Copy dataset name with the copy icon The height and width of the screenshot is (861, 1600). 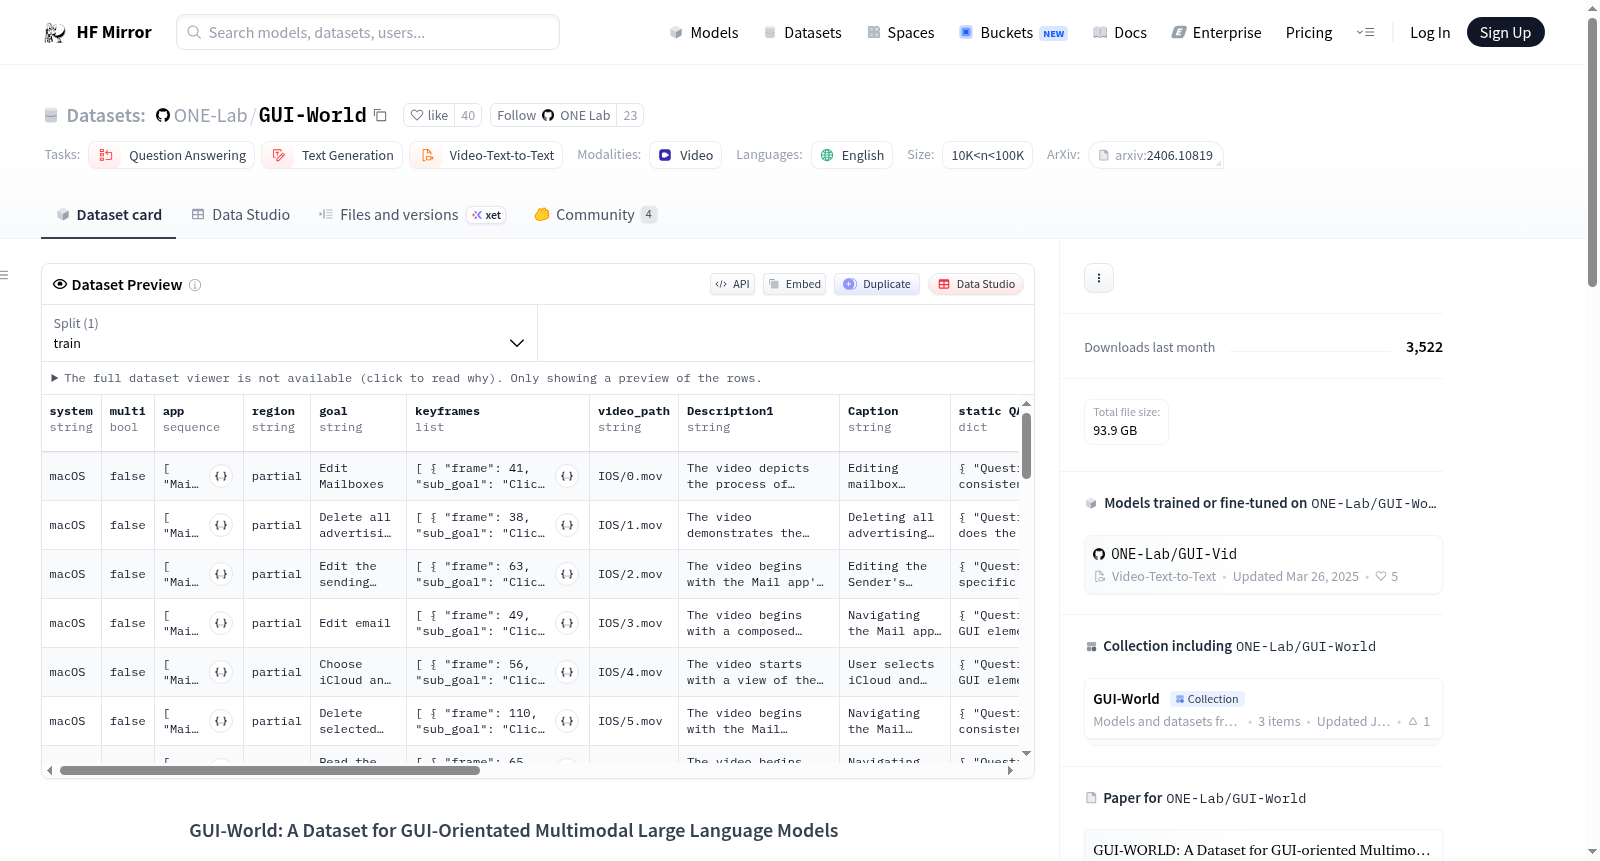point(380,116)
